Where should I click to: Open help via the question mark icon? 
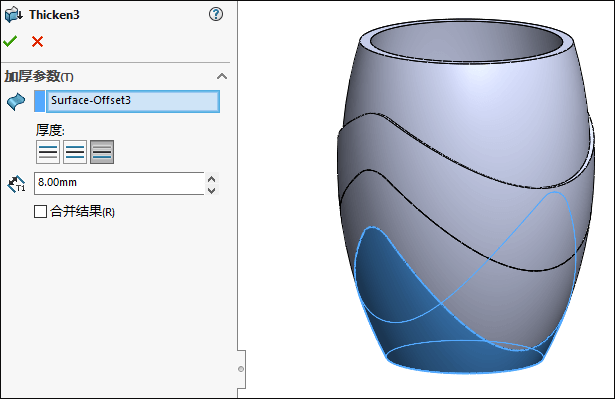[x=216, y=14]
